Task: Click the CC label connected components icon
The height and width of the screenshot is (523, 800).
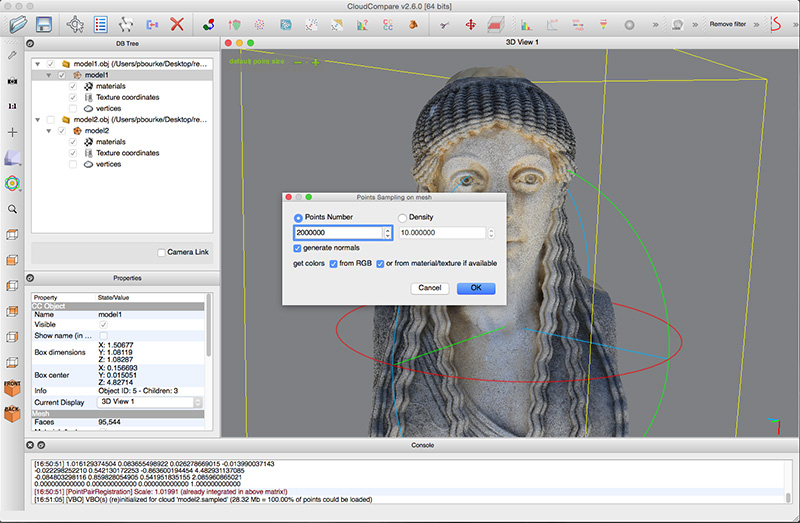Action: (388, 24)
